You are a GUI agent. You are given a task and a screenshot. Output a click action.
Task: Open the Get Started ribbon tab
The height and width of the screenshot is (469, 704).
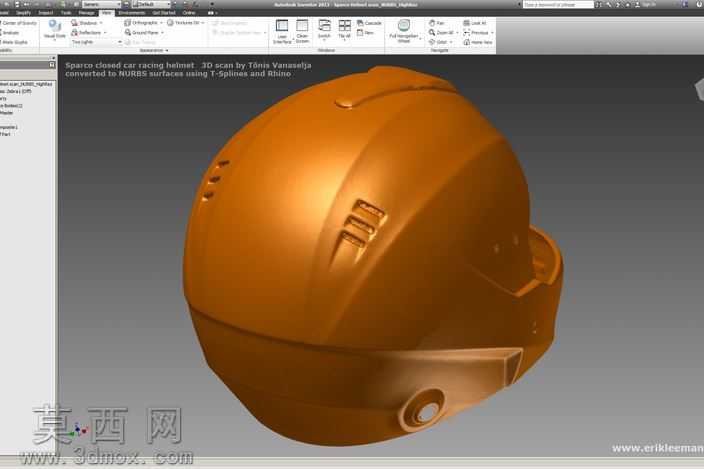(164, 13)
